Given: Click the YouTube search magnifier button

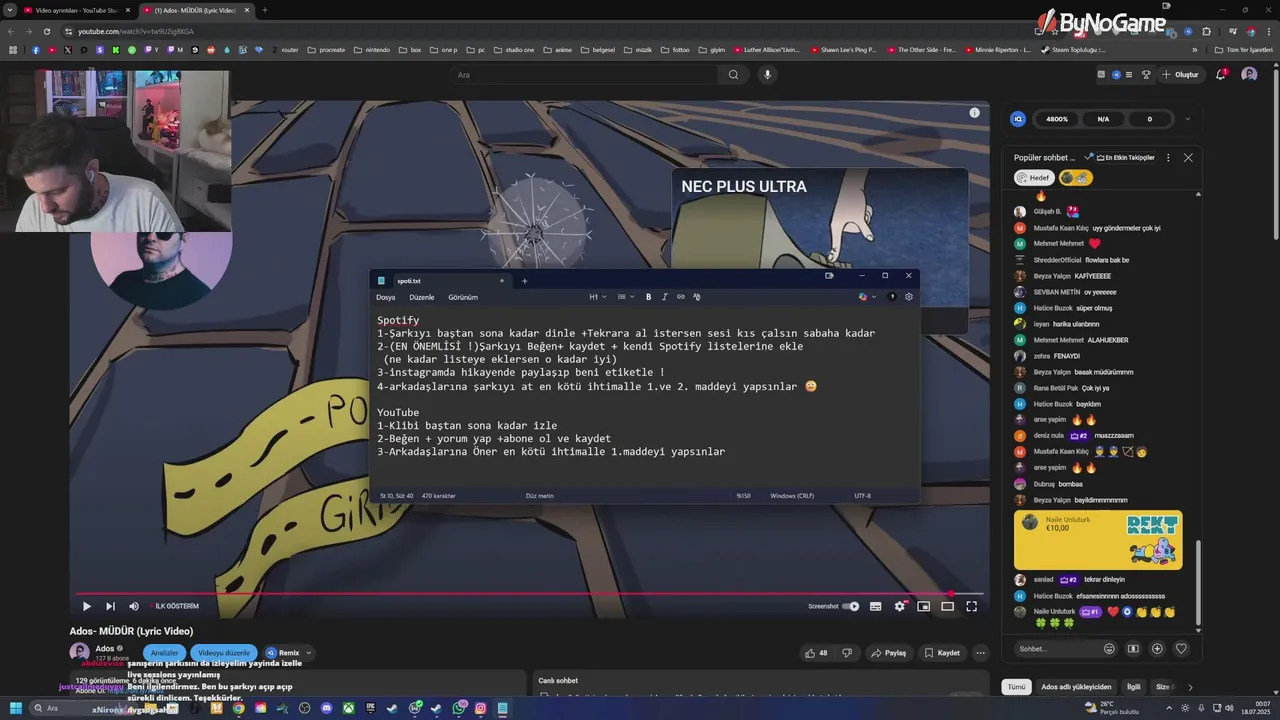Looking at the screenshot, I should (733, 75).
